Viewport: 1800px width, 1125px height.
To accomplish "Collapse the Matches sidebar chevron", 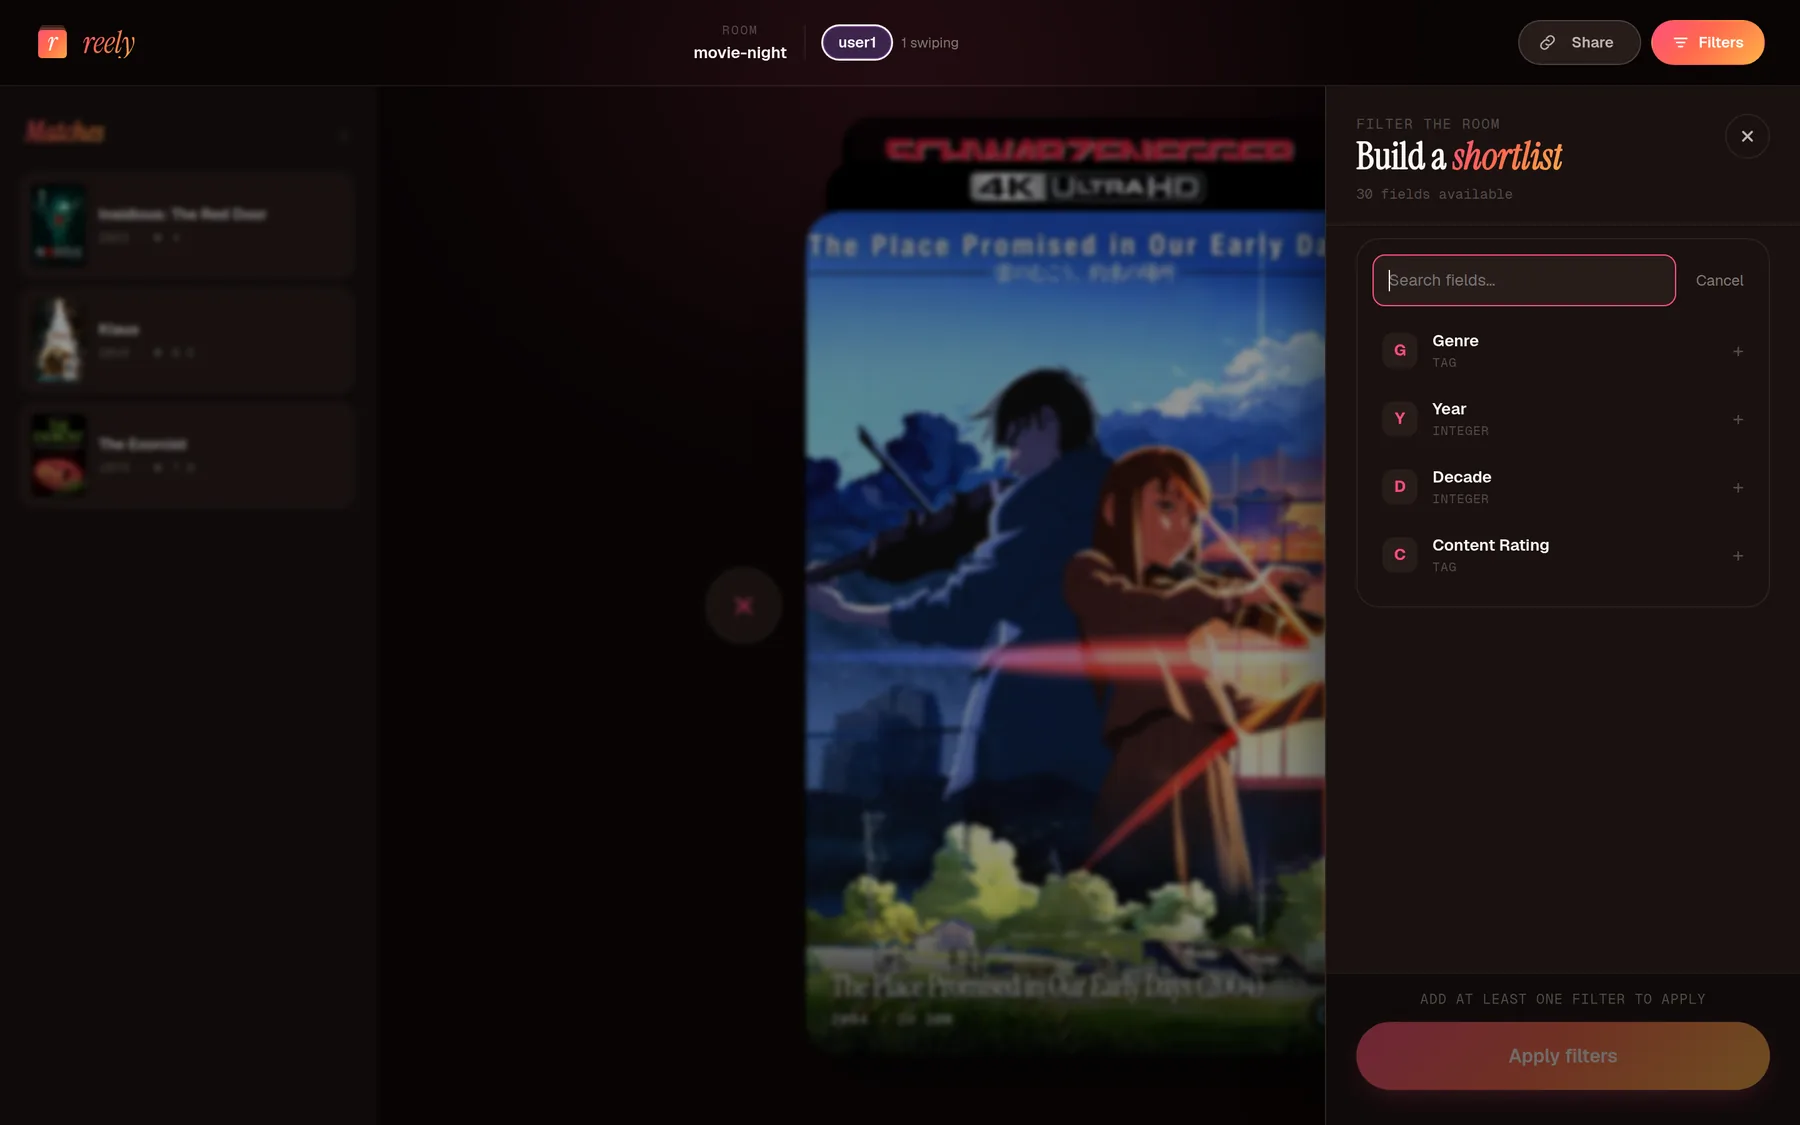I will 343,134.
